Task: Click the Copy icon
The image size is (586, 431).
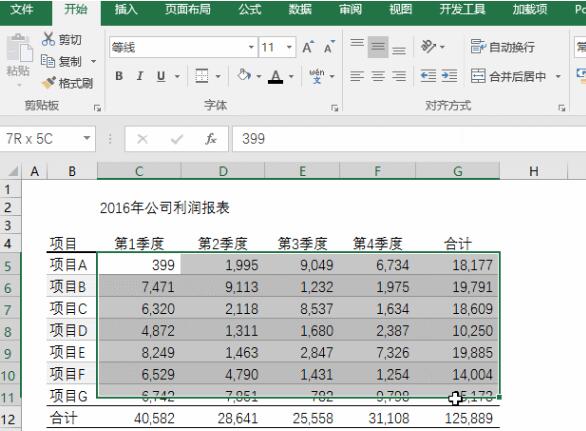Action: pos(47,61)
